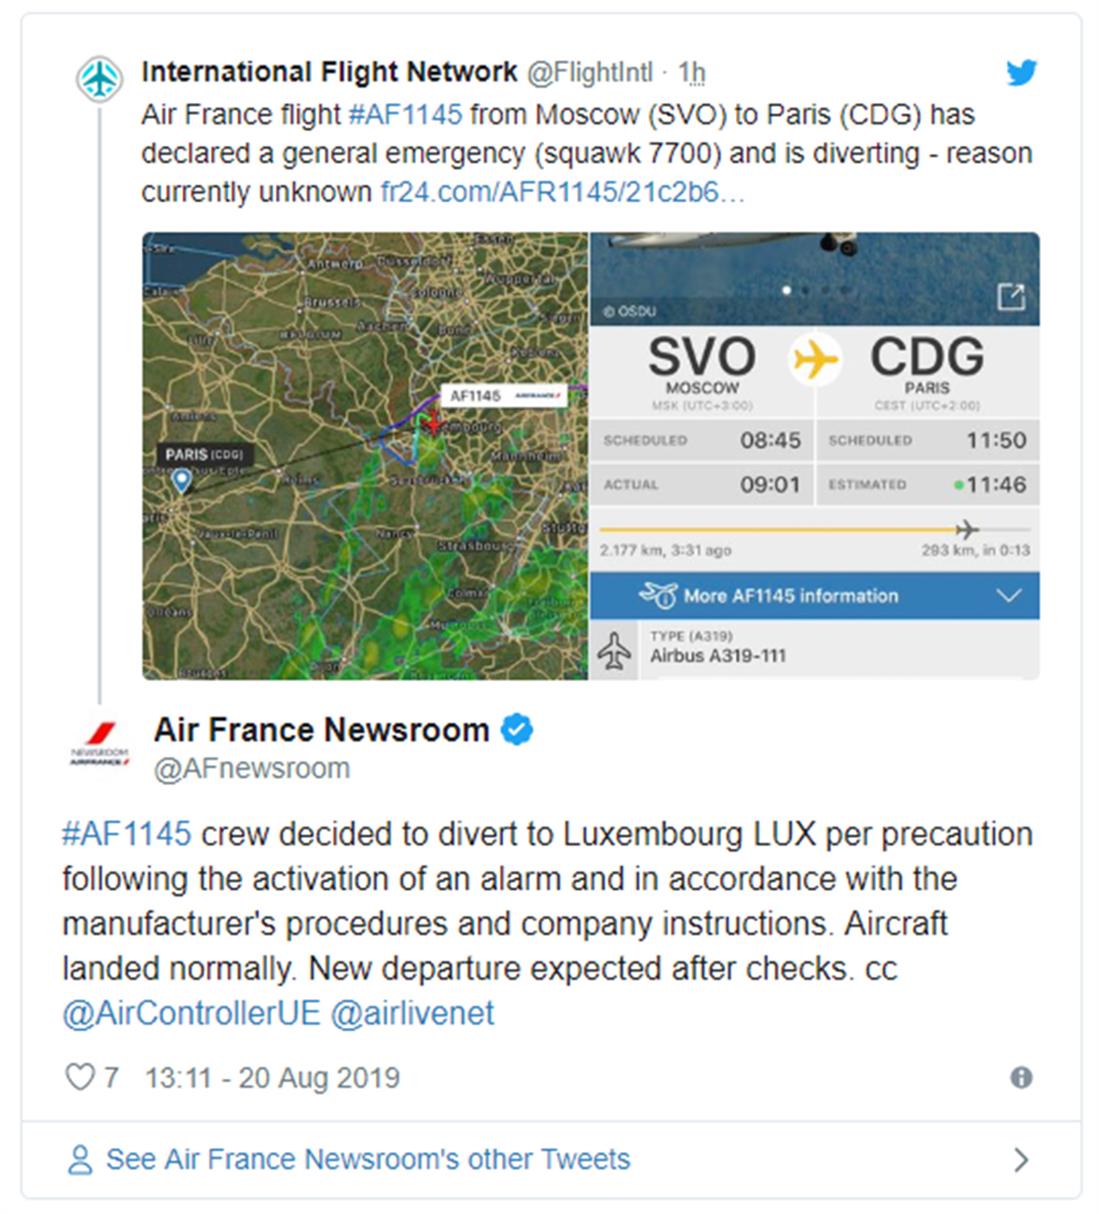Visit the @AirControllerUE mention
Screen dimensions: 1099x1214
click(x=191, y=1013)
